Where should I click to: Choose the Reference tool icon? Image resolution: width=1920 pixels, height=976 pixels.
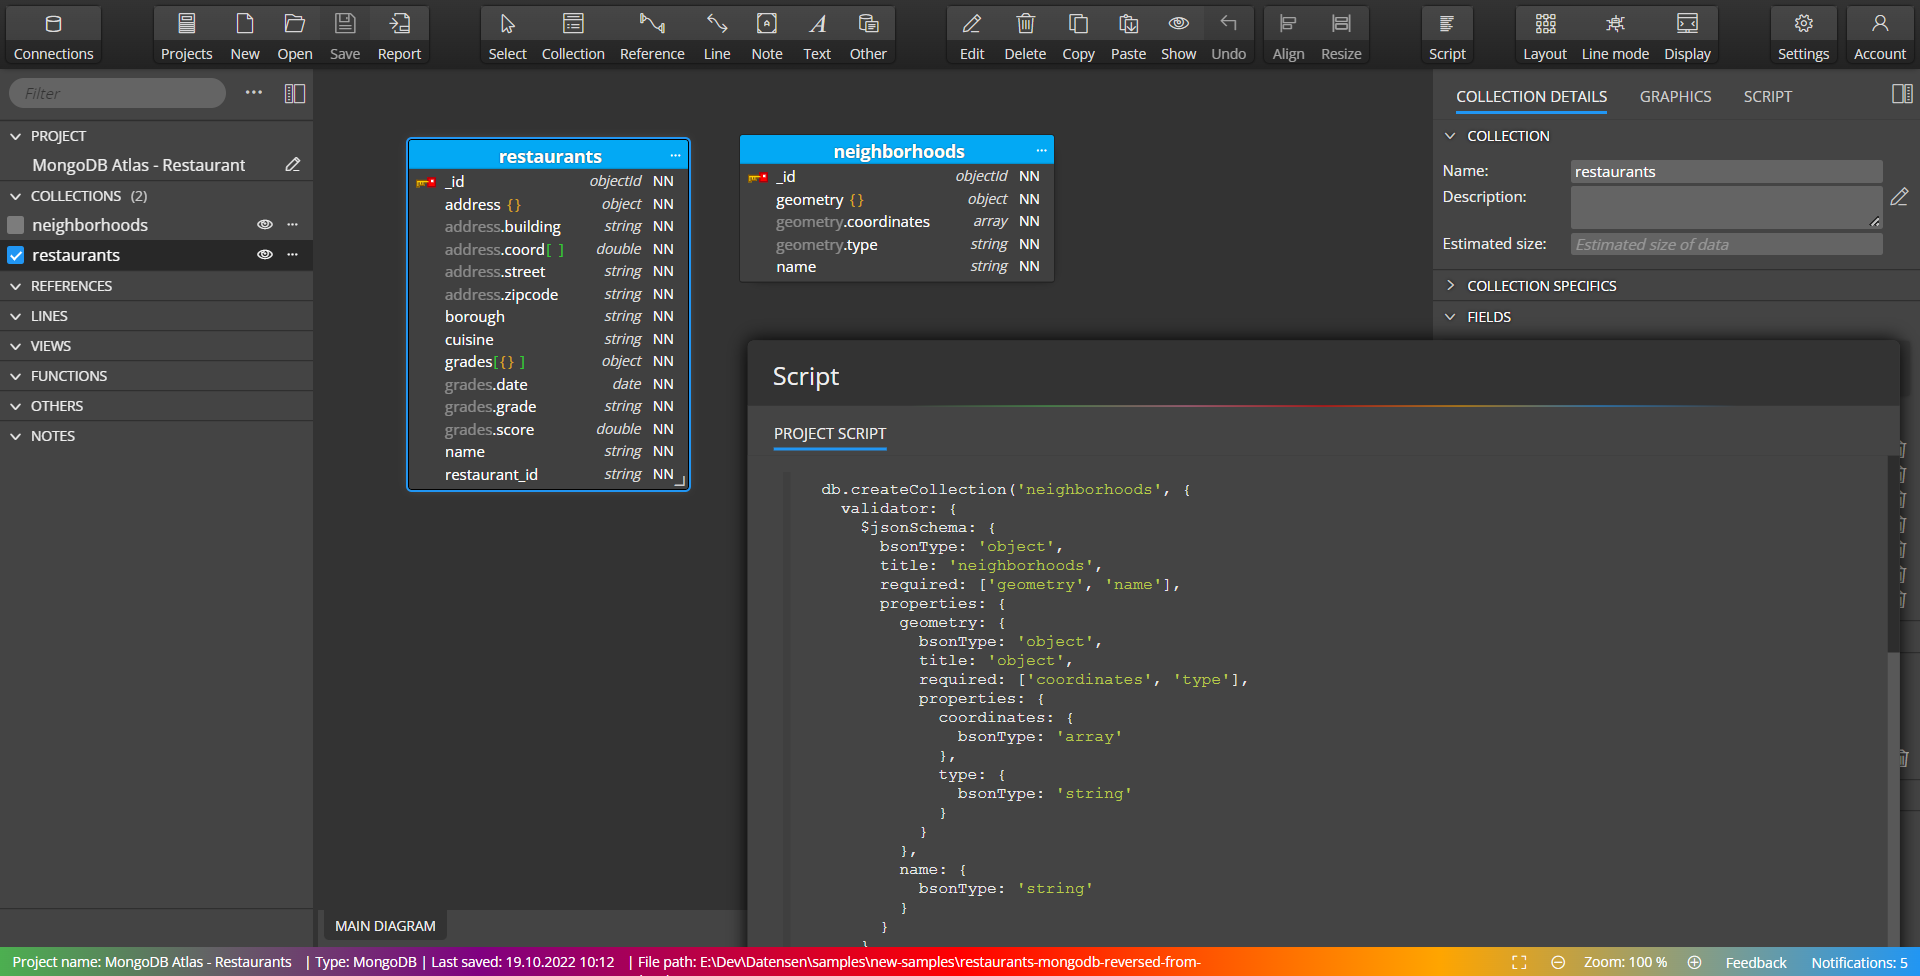point(652,24)
